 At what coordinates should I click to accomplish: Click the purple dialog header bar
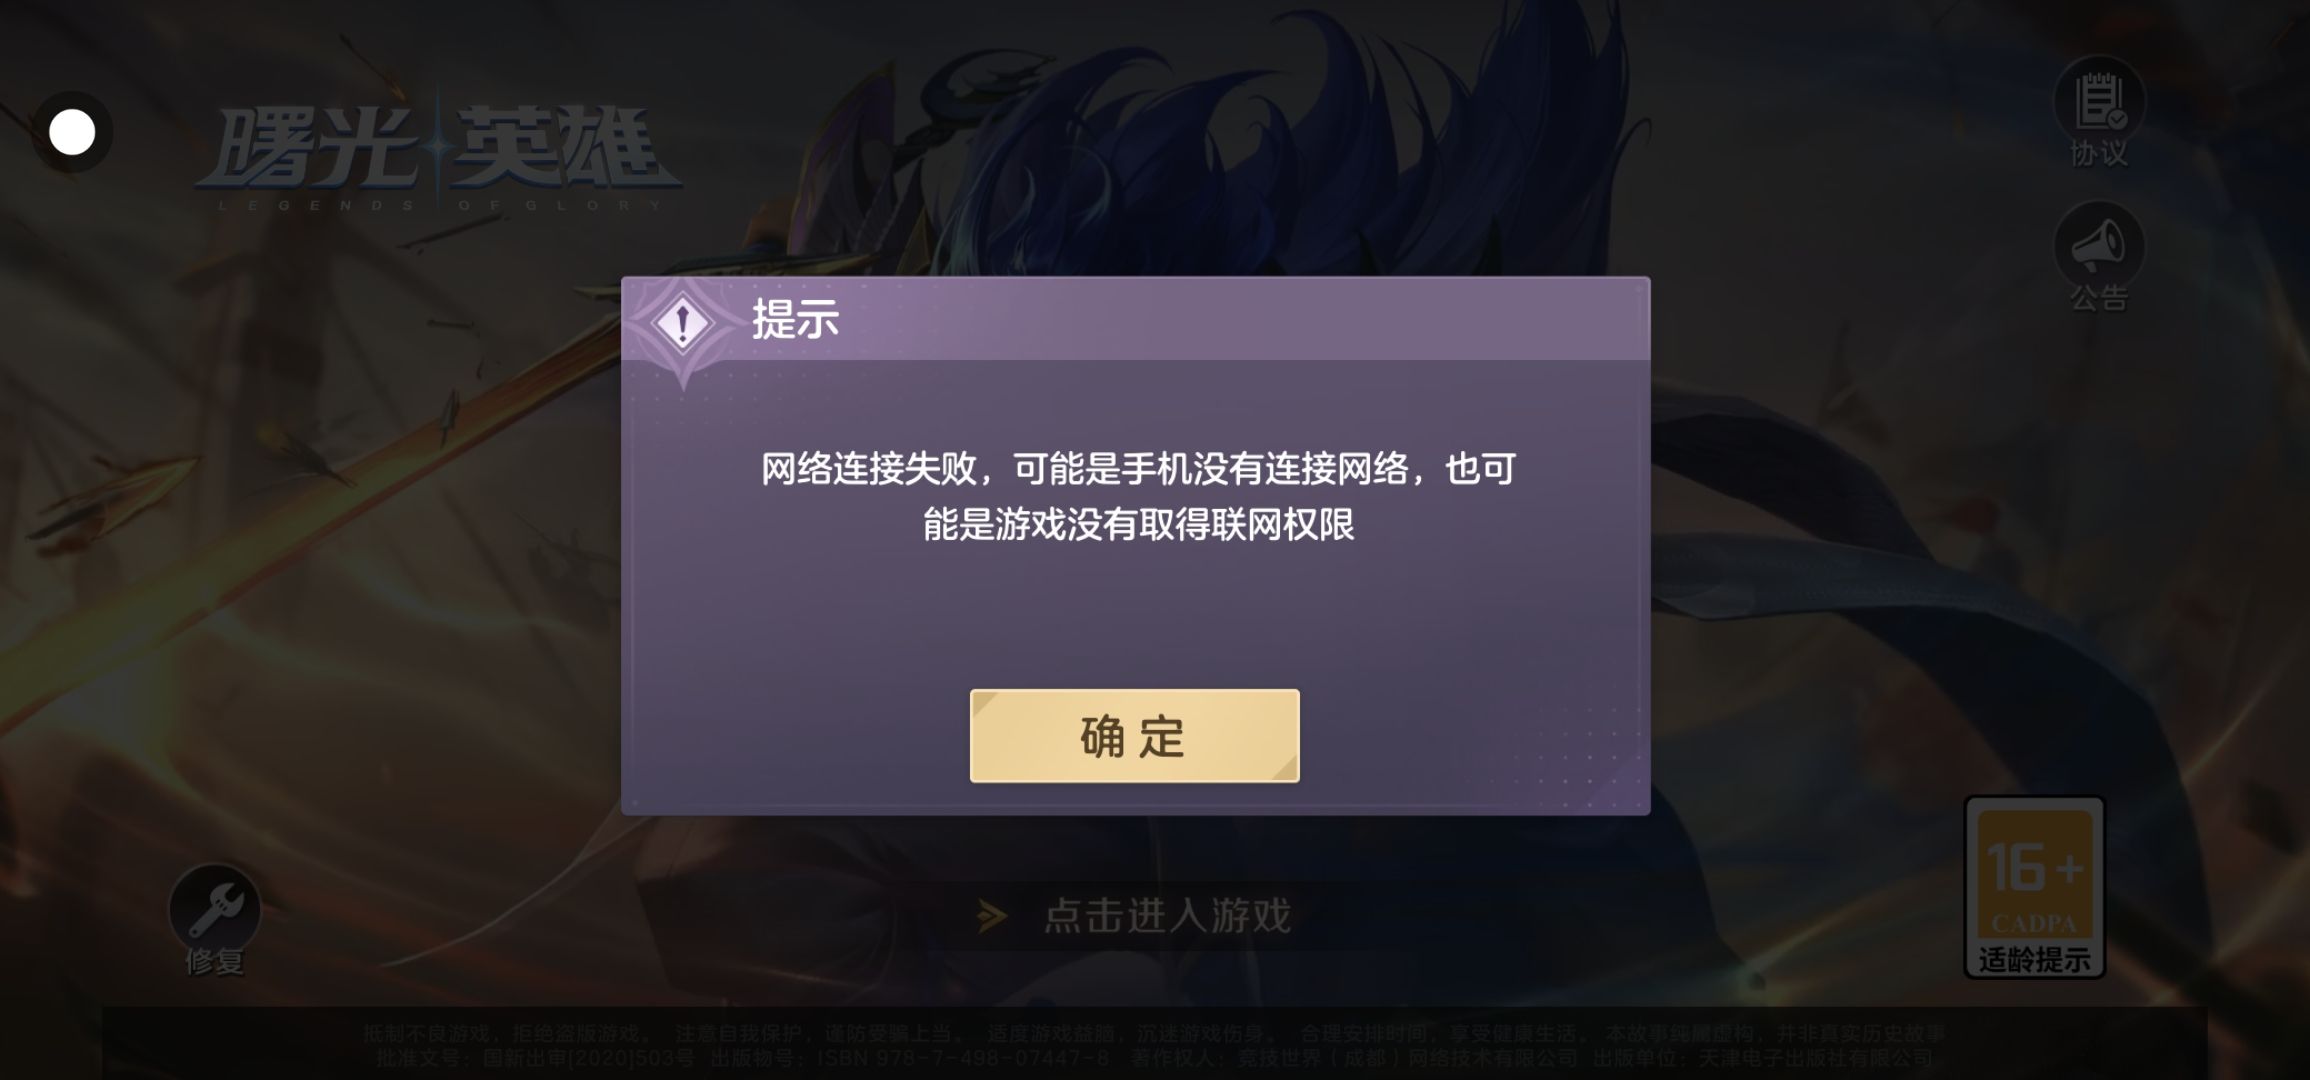(1135, 318)
